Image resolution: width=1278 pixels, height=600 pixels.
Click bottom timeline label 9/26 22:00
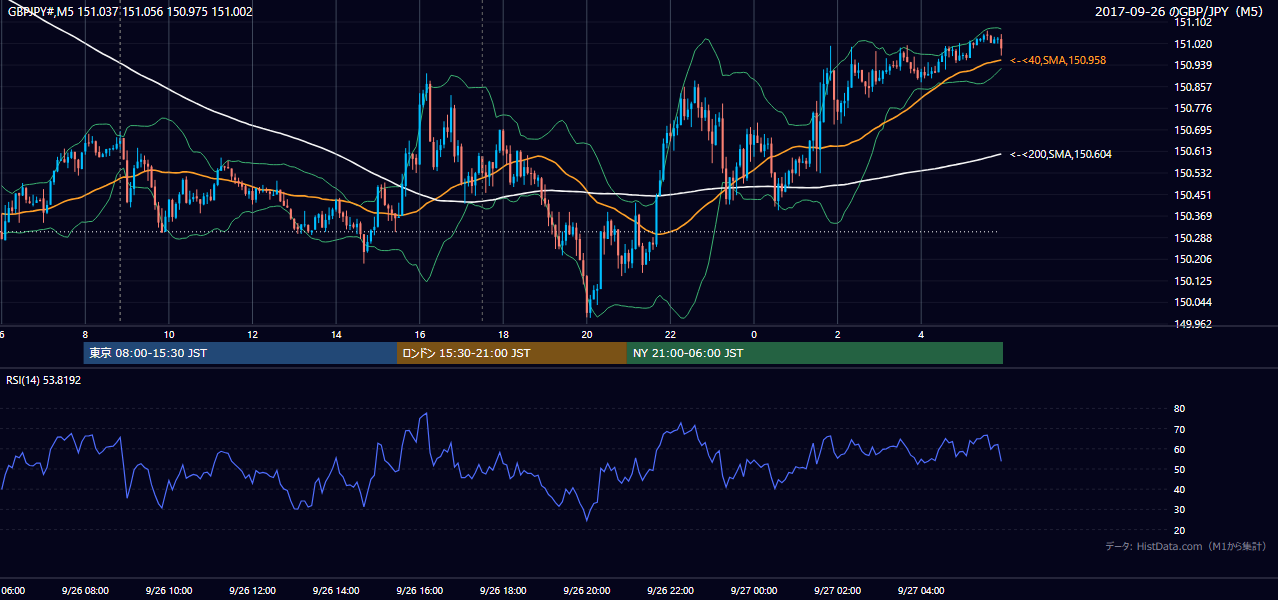(669, 591)
